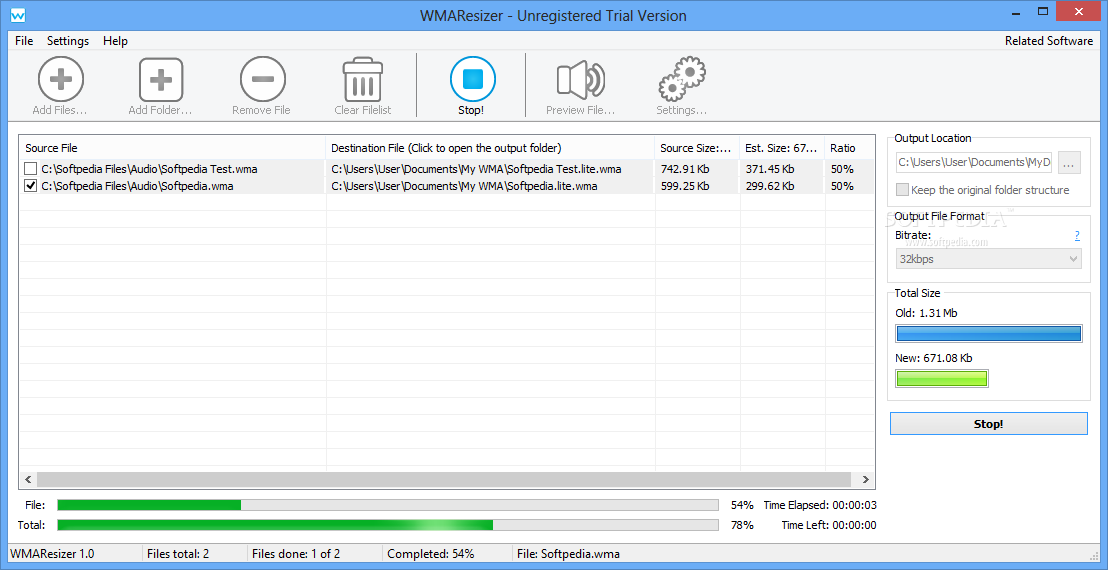Image resolution: width=1108 pixels, height=570 pixels.
Task: Click the Old: 1.31 Mb label
Action: pyautogui.click(x=926, y=313)
